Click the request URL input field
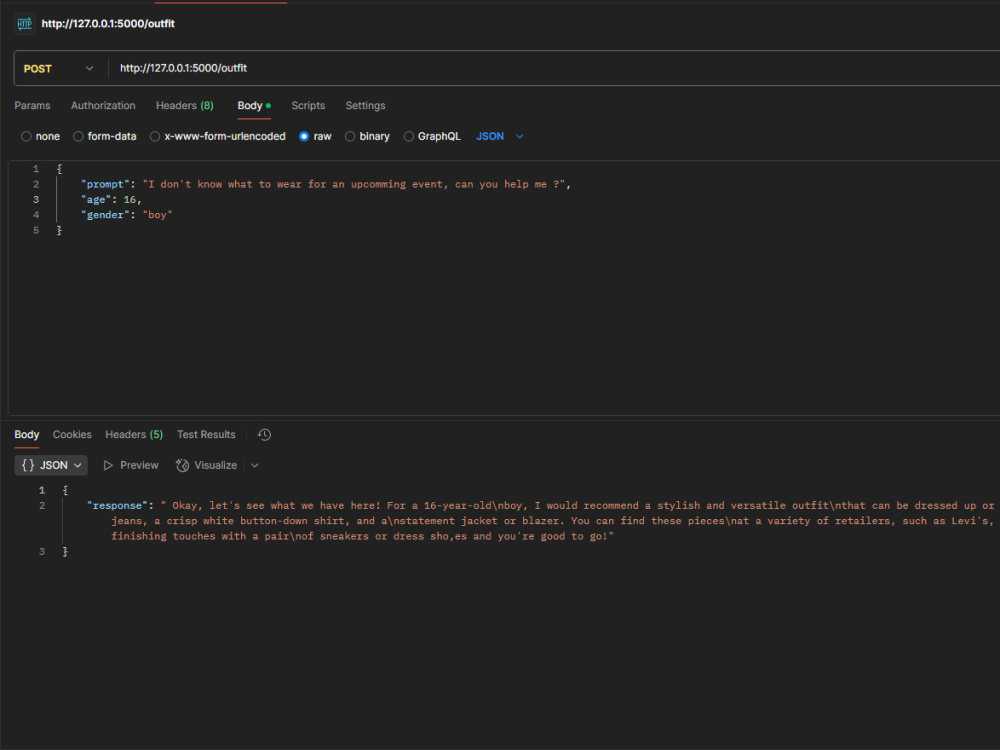Image resolution: width=1000 pixels, height=750 pixels. (x=555, y=68)
